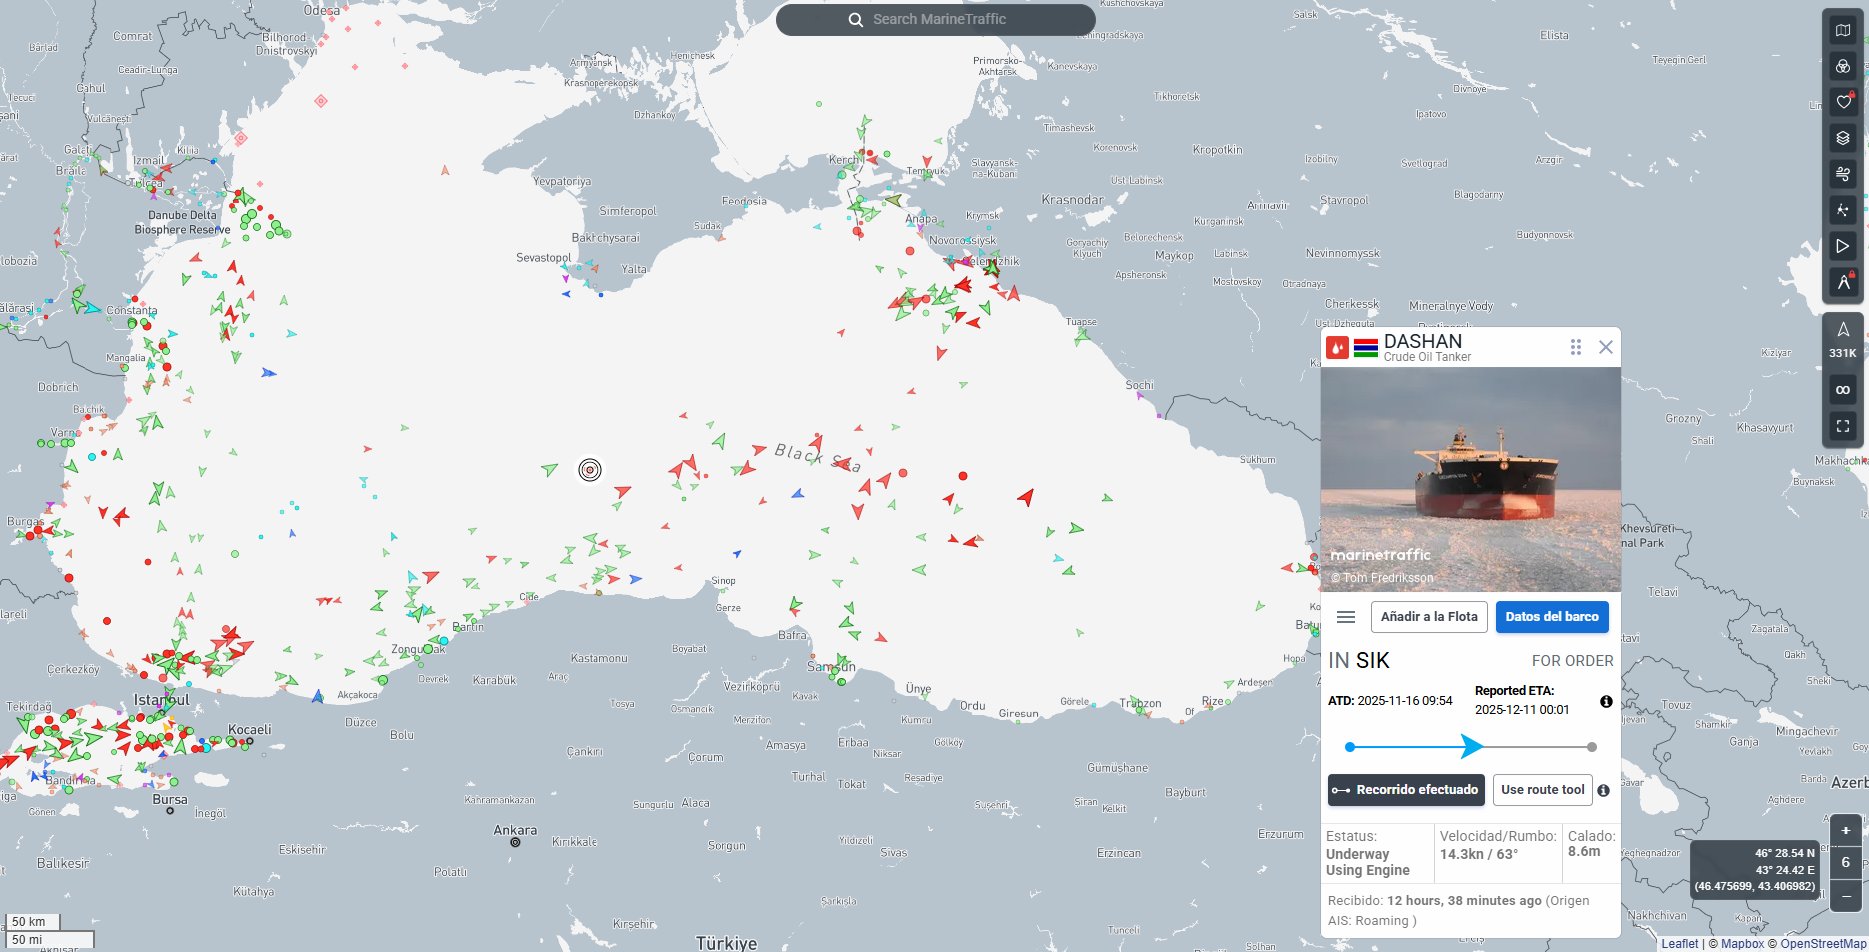The height and width of the screenshot is (952, 1869).
Task: Click the selected vessel target ring marker
Action: (x=590, y=469)
